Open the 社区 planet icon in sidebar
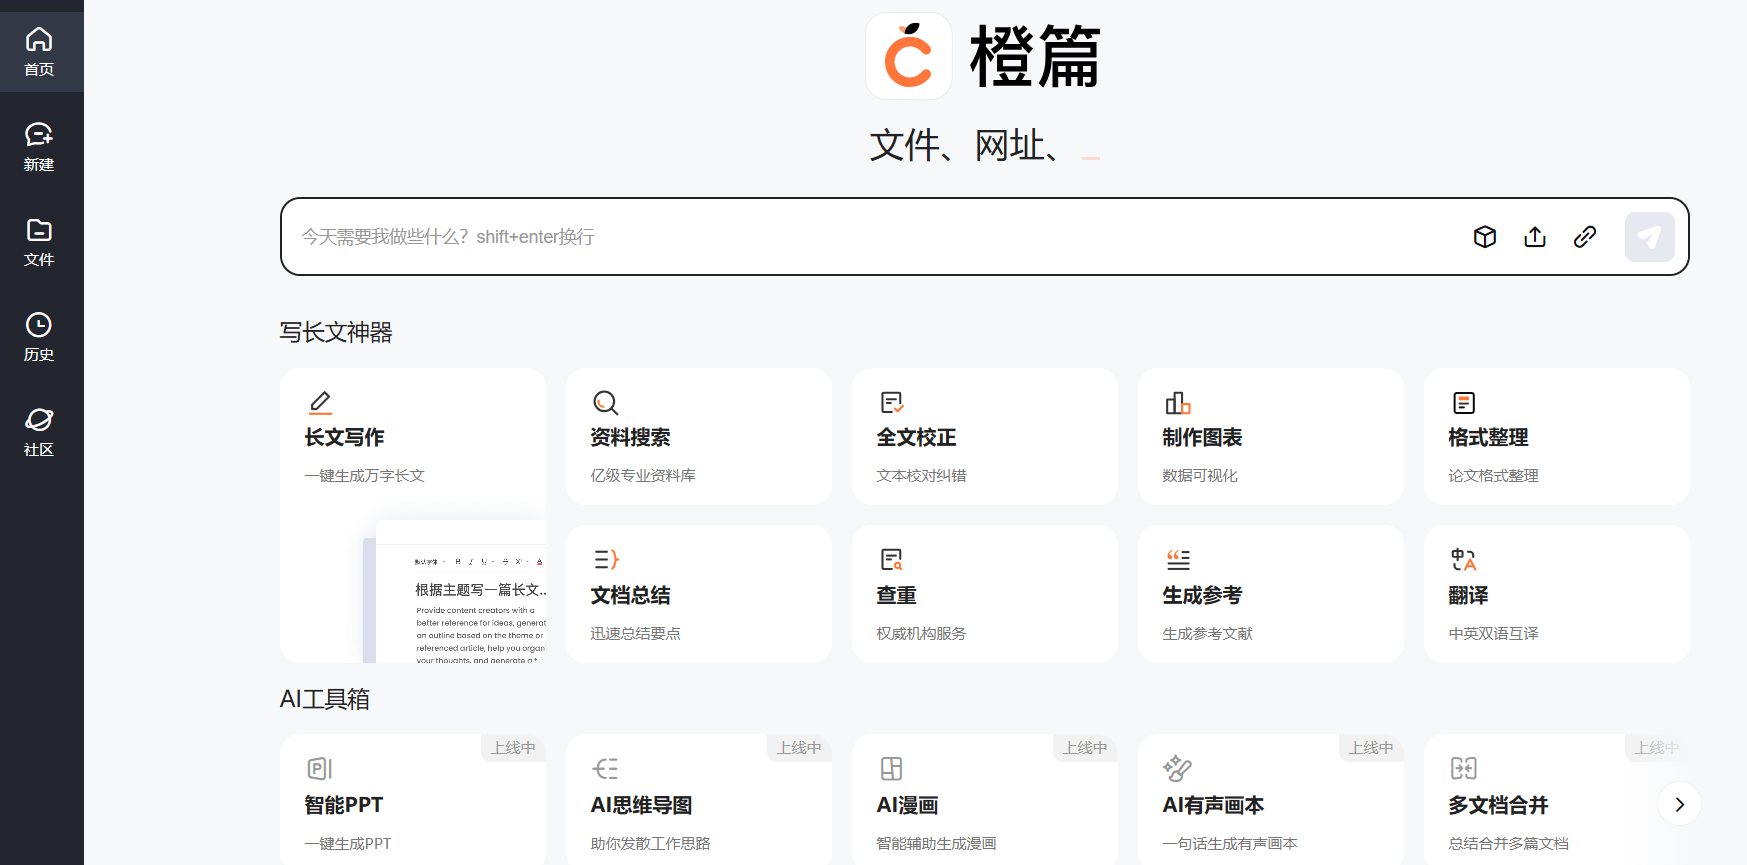The width and height of the screenshot is (1747, 865). [x=39, y=420]
